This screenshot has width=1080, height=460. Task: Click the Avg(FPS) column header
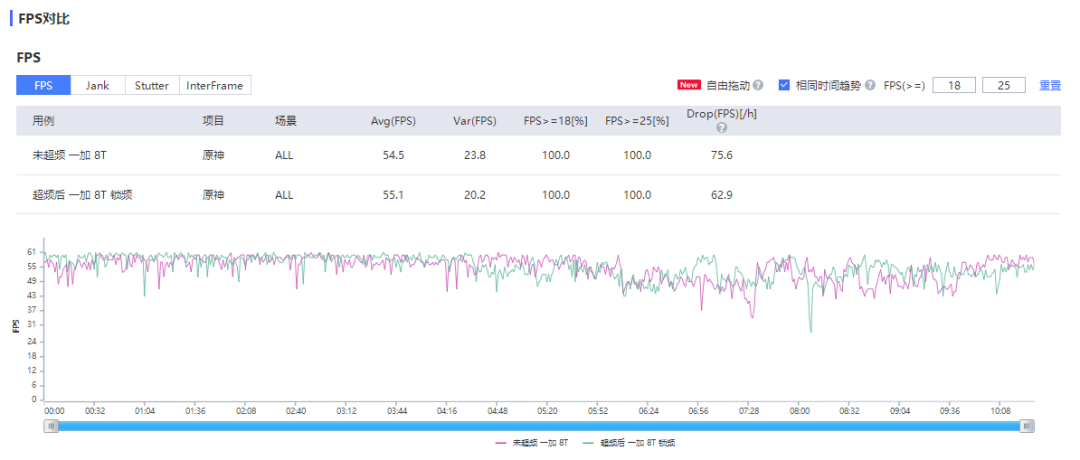pos(393,121)
